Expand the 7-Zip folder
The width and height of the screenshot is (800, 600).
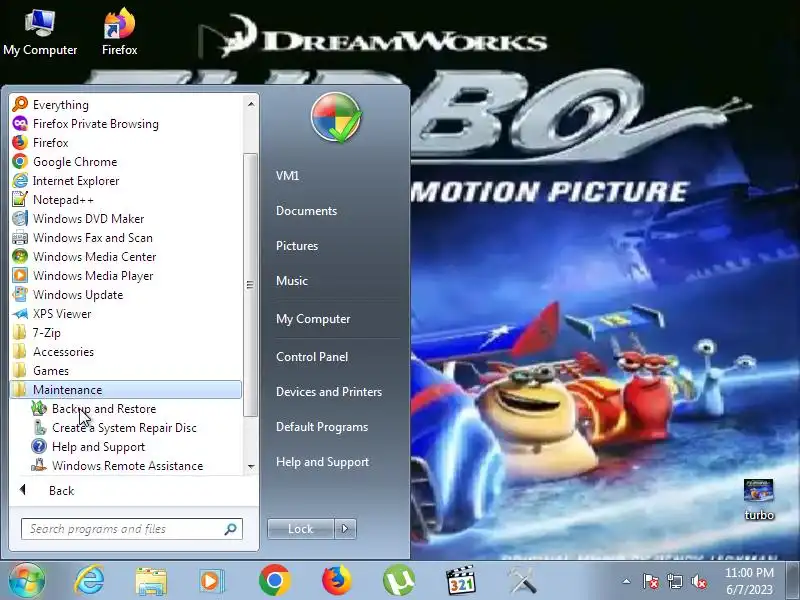37,333
